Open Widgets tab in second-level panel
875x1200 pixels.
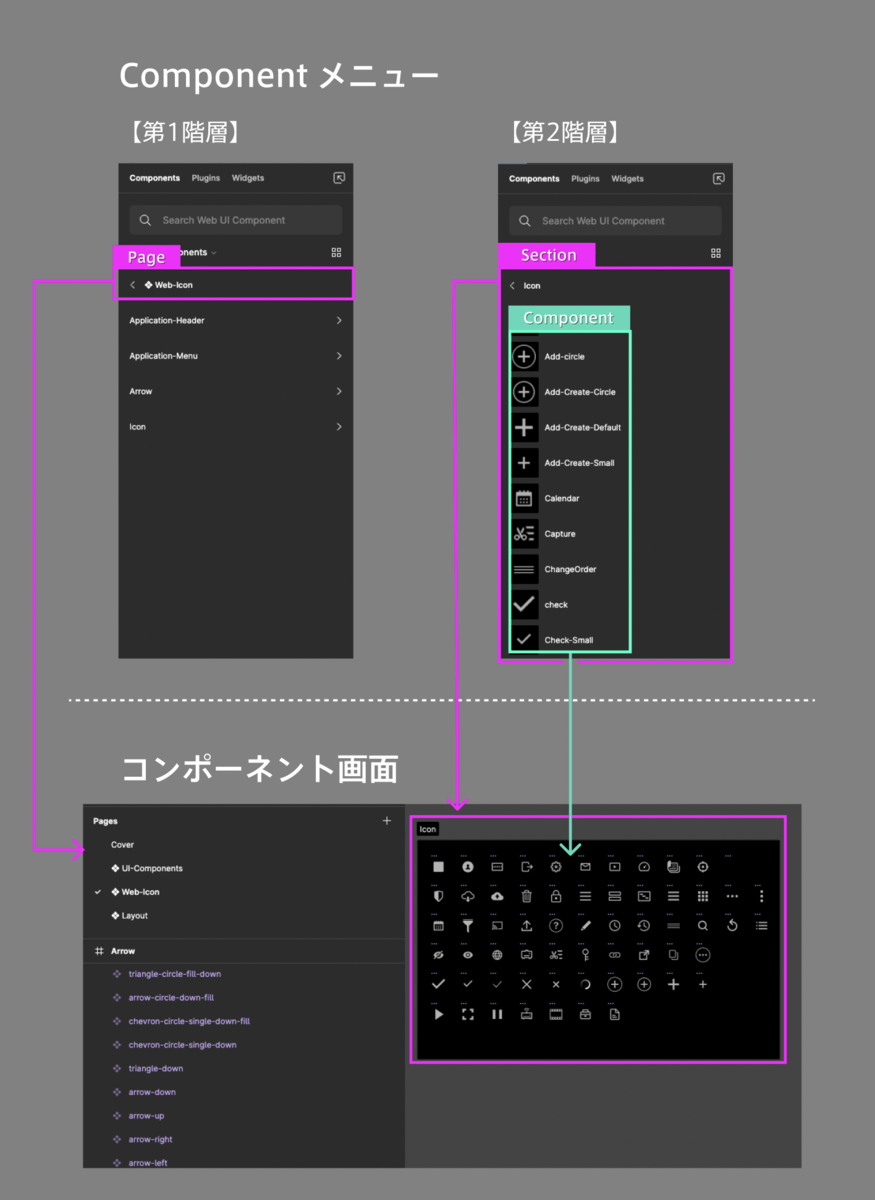627,179
